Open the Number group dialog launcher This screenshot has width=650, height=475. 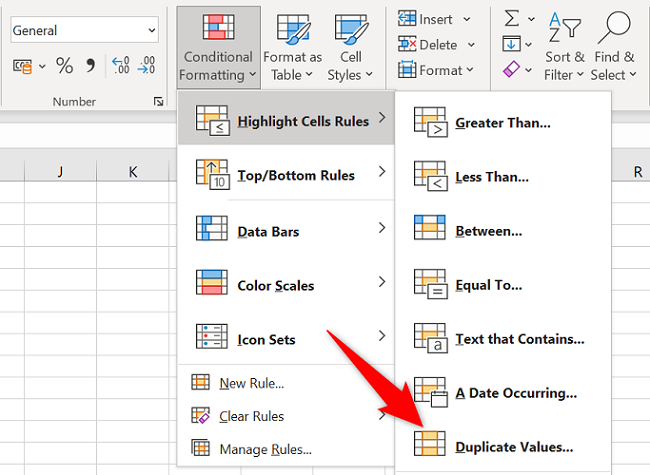click(x=158, y=102)
